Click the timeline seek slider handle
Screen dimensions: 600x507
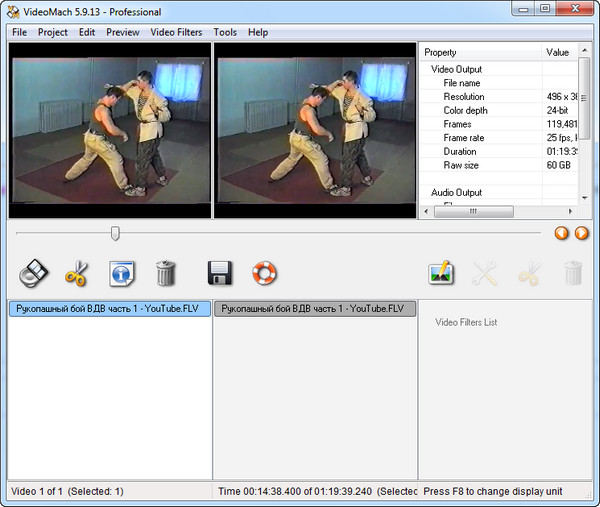(x=115, y=233)
